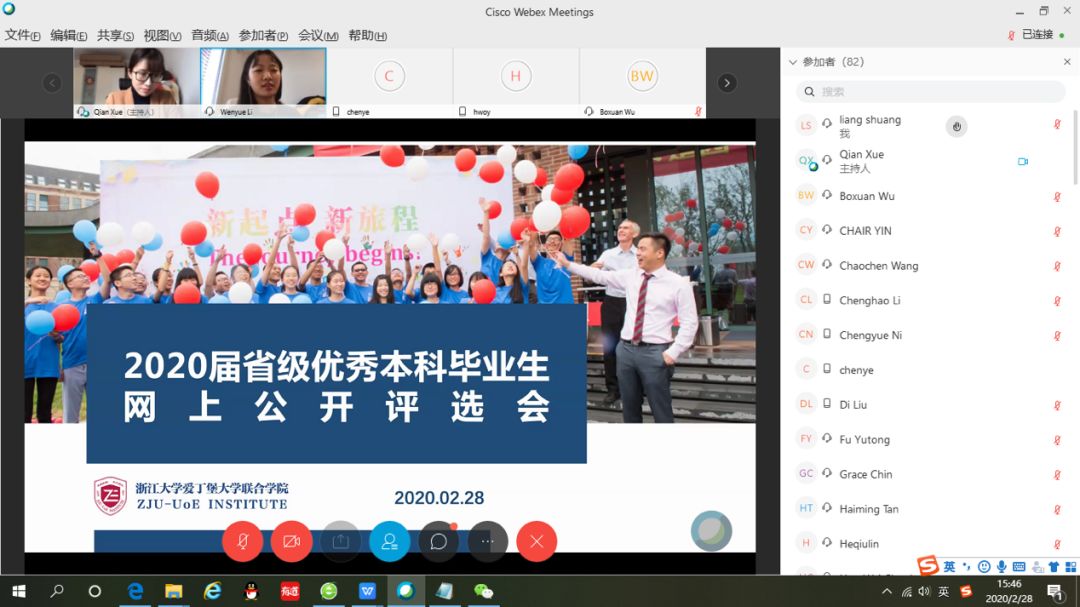Open the chat bubble button

pyautogui.click(x=438, y=541)
